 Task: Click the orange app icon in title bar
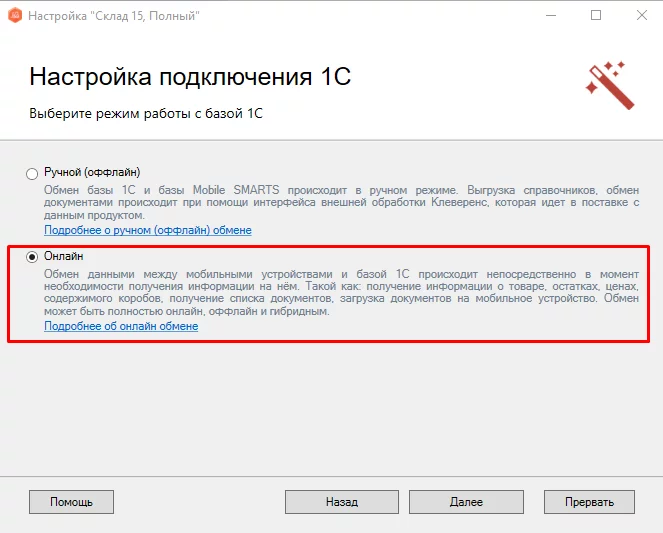coord(15,16)
